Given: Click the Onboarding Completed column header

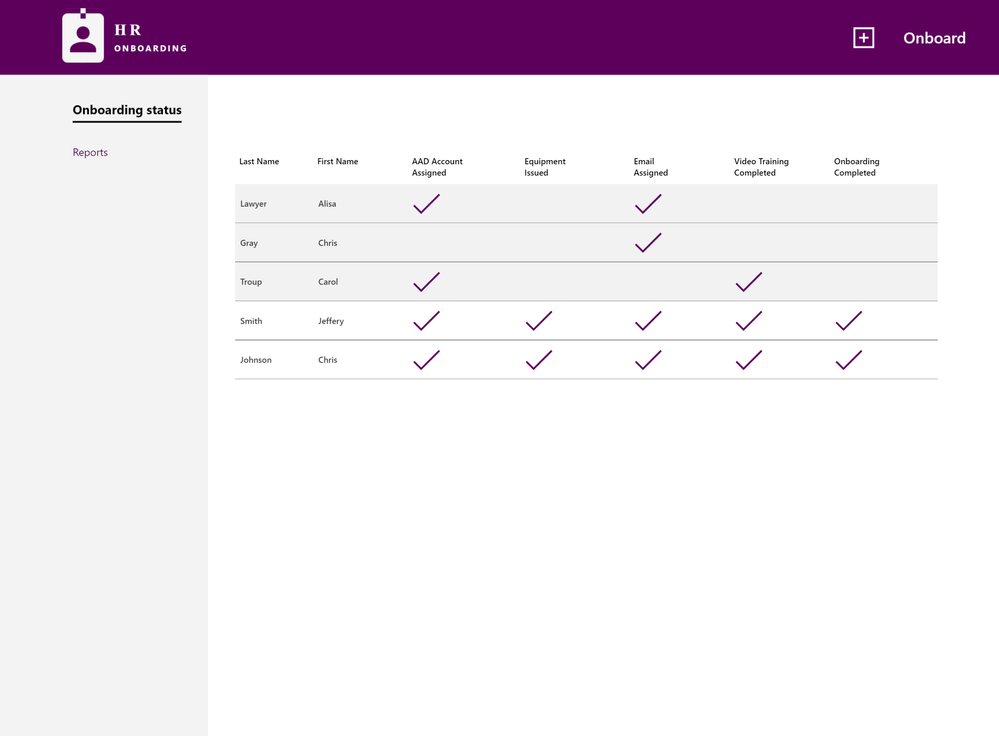Looking at the screenshot, I should (856, 167).
